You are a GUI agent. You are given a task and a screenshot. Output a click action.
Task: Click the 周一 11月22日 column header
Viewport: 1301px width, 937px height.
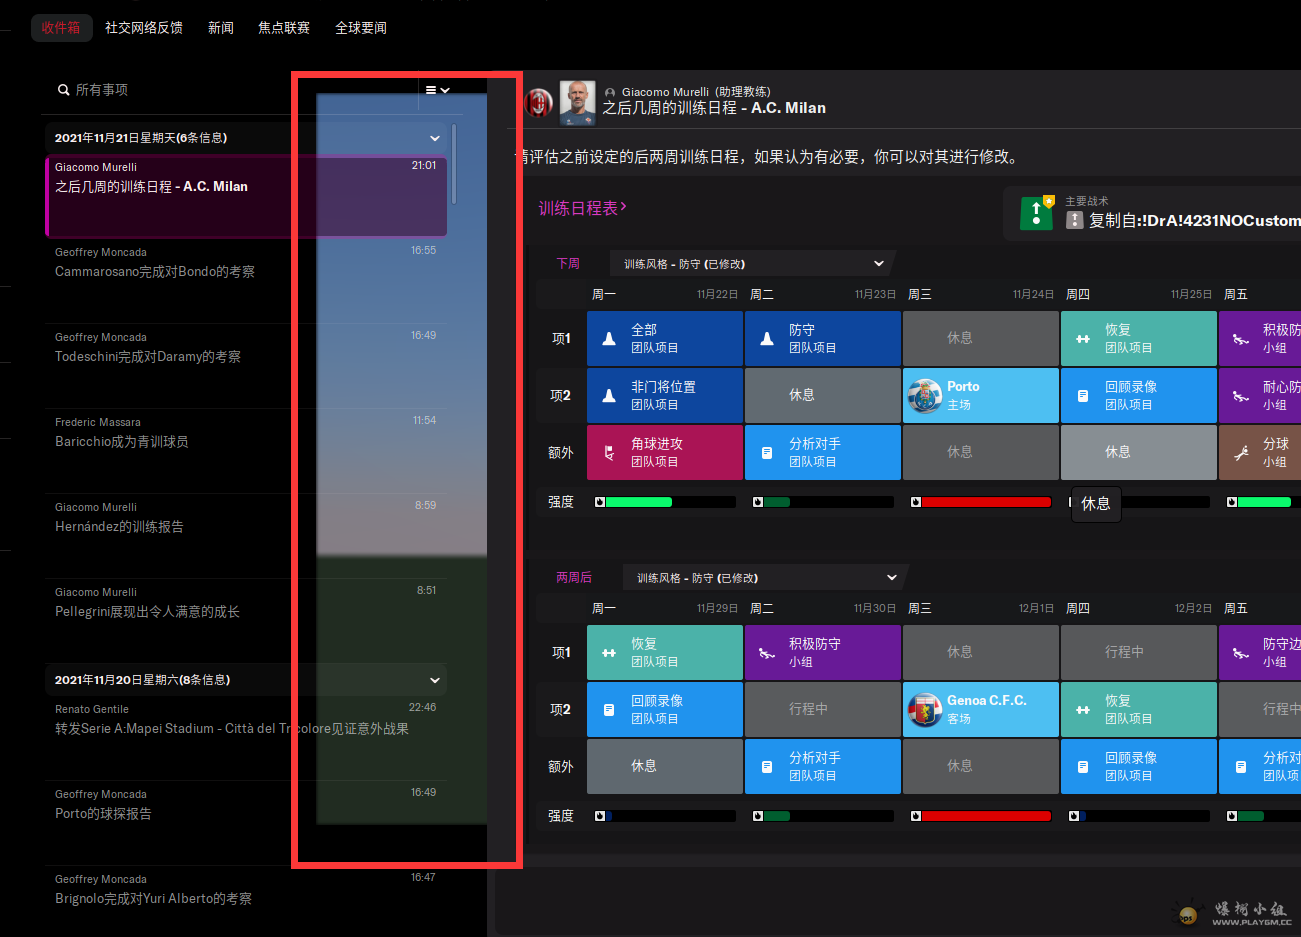[x=665, y=294]
